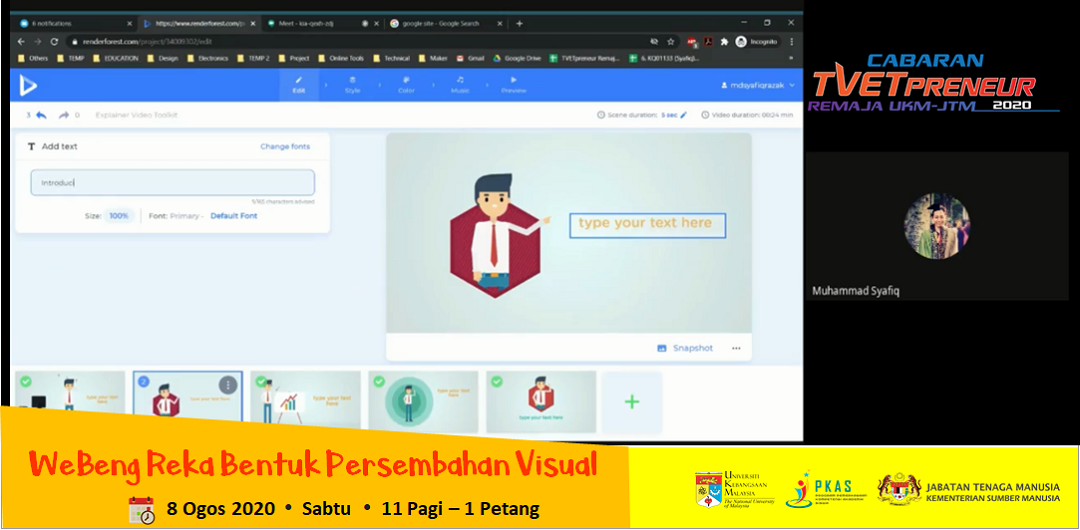Image resolution: width=1080 pixels, height=530 pixels.
Task: Click the Renderforest logo icon
Action: (x=28, y=86)
